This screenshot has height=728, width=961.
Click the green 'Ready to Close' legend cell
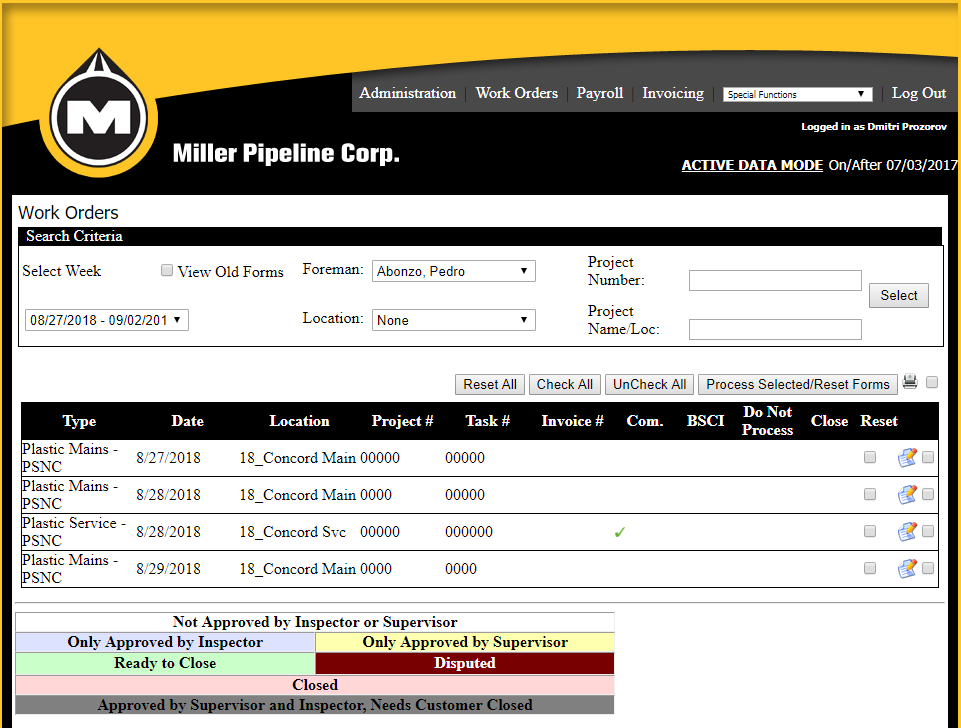pos(165,664)
